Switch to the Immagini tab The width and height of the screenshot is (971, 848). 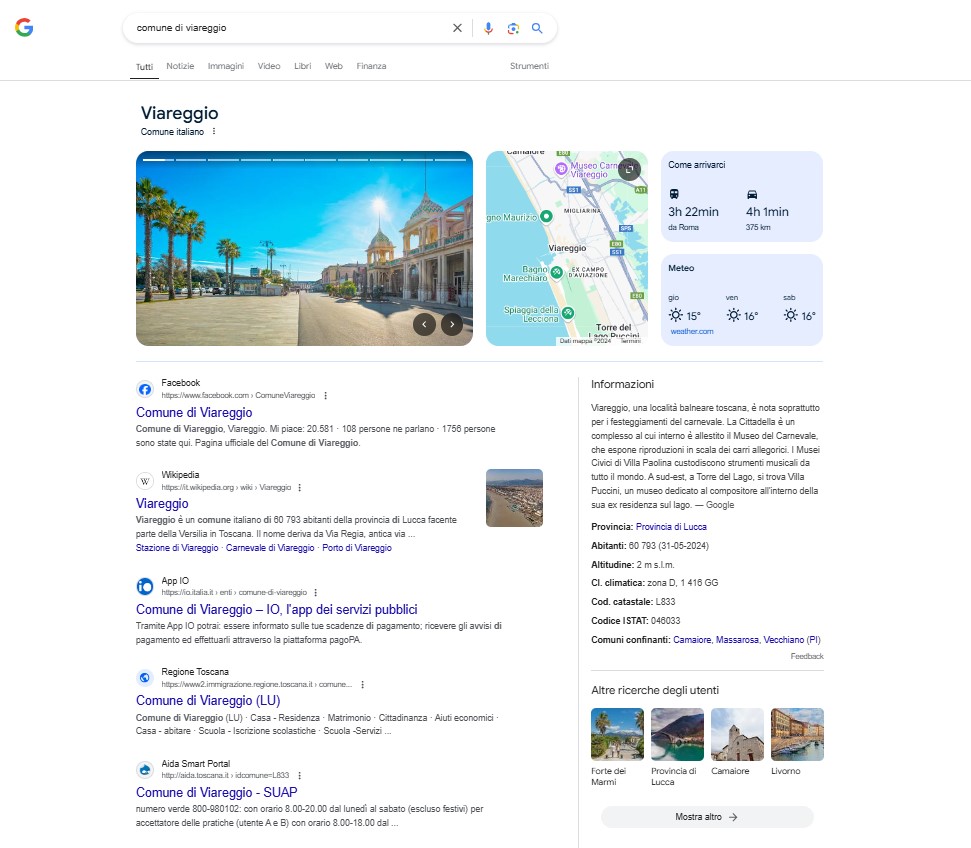tap(225, 66)
